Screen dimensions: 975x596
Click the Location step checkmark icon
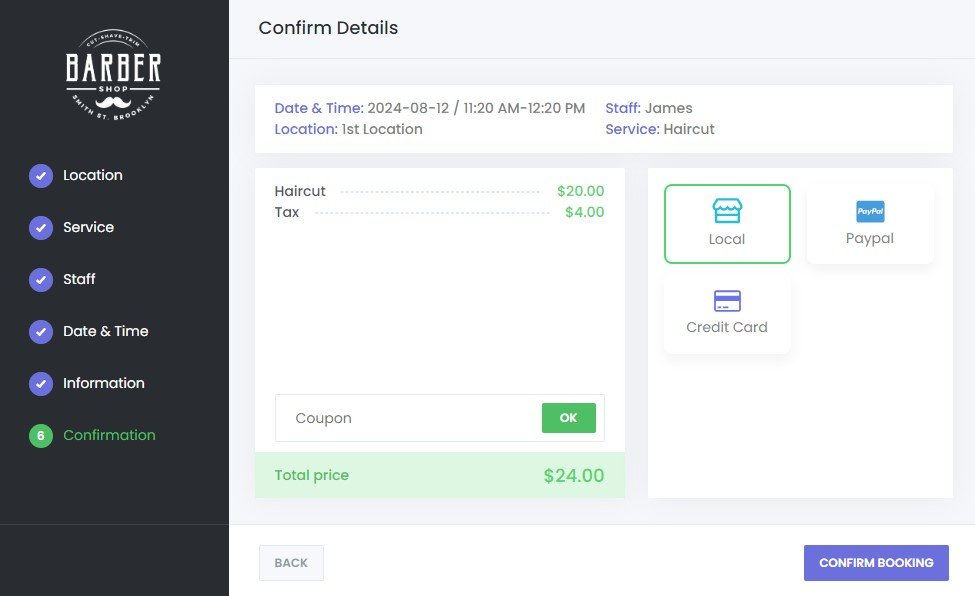[40, 176]
